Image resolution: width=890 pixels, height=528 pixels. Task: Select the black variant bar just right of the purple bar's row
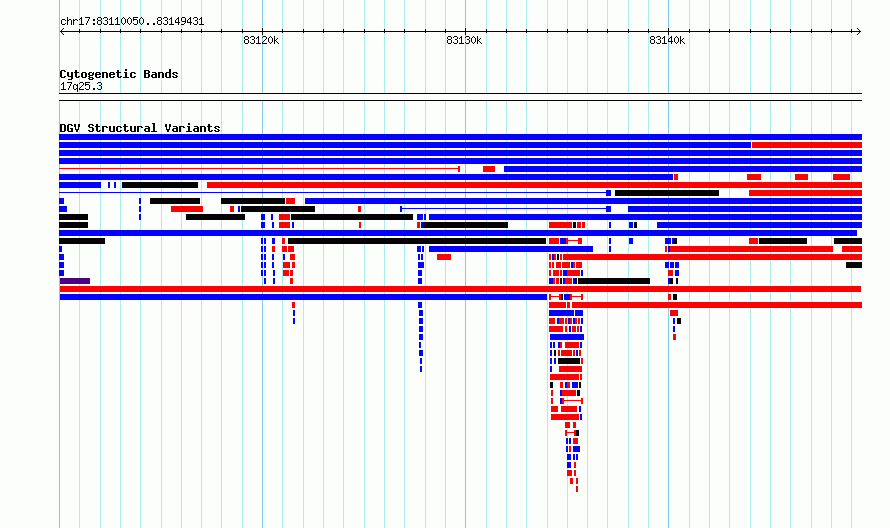(x=614, y=281)
